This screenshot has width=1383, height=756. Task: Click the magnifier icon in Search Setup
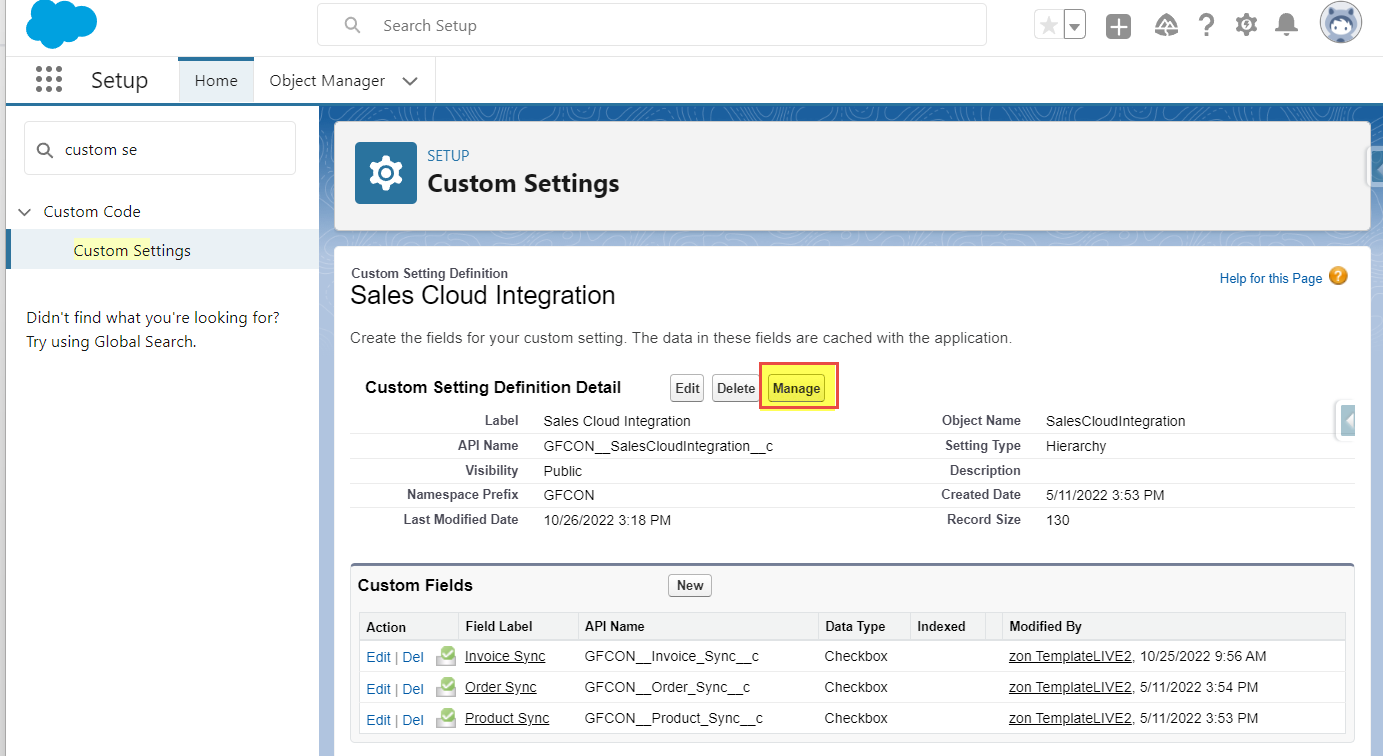[352, 25]
